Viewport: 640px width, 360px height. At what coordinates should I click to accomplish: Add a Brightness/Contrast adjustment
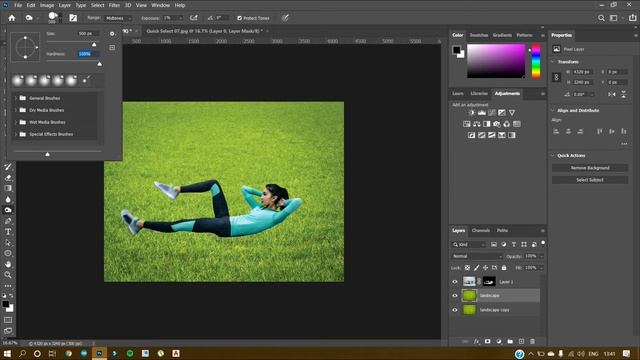pos(472,113)
